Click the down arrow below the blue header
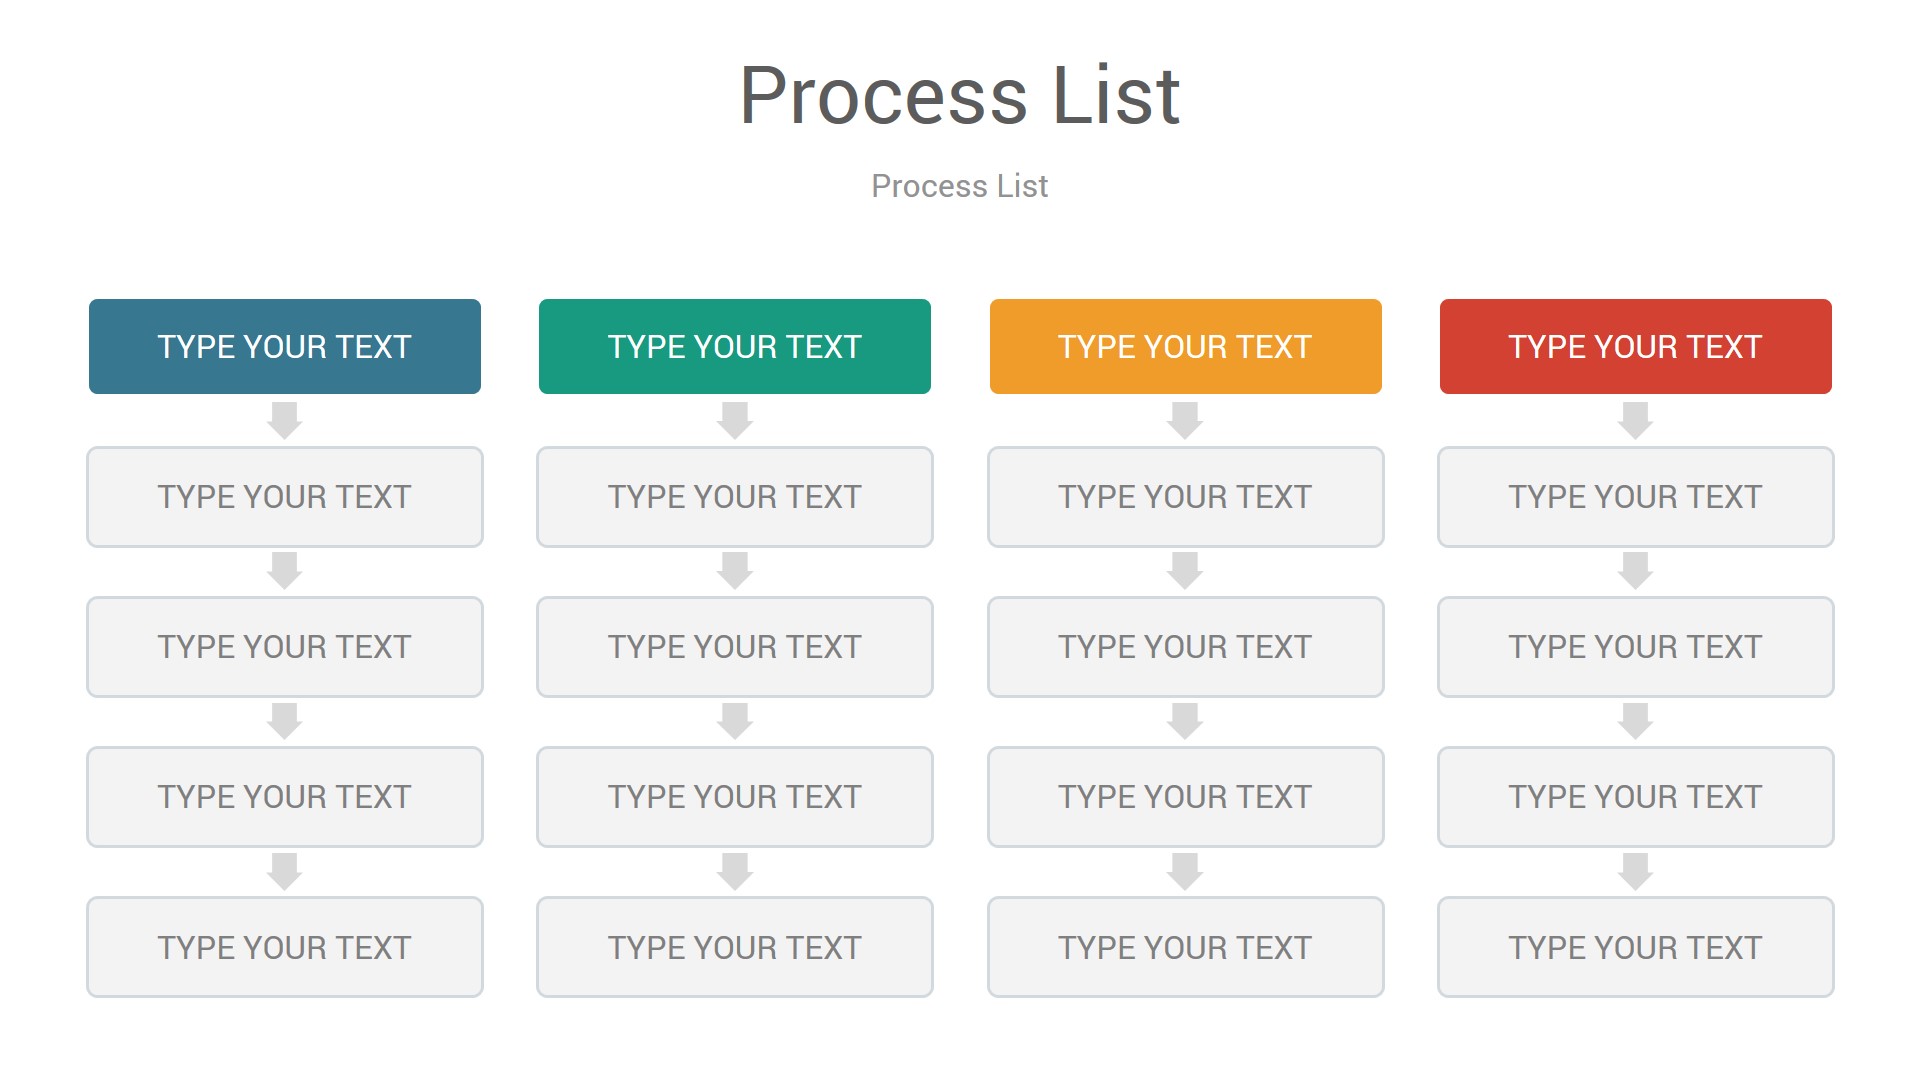The height and width of the screenshot is (1080, 1920). point(285,420)
